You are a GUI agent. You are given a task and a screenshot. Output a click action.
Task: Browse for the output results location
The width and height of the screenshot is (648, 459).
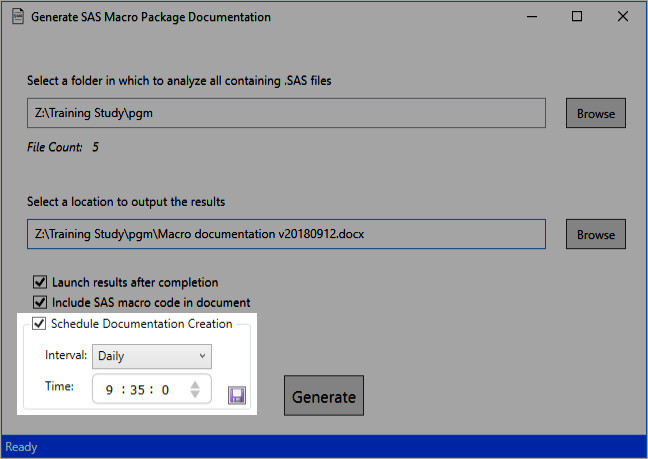click(596, 234)
